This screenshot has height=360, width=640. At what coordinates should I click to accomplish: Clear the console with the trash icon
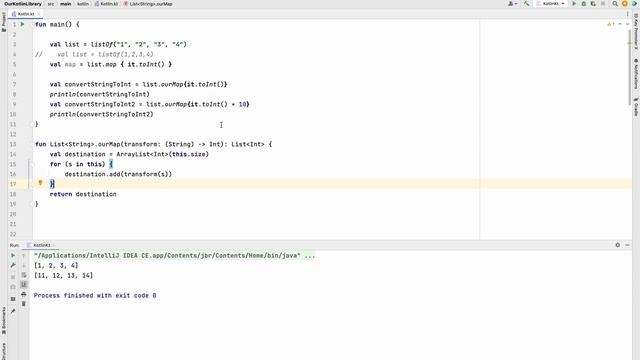tap(24, 304)
